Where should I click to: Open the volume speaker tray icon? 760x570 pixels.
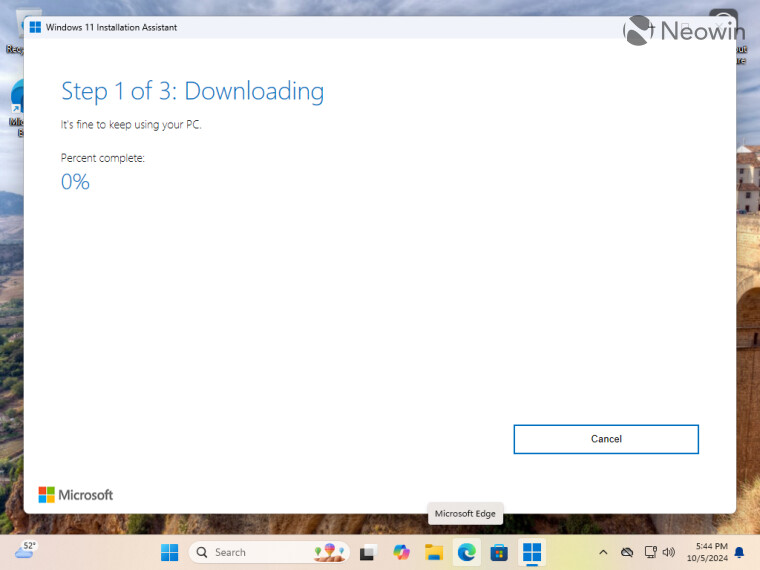pyautogui.click(x=668, y=552)
